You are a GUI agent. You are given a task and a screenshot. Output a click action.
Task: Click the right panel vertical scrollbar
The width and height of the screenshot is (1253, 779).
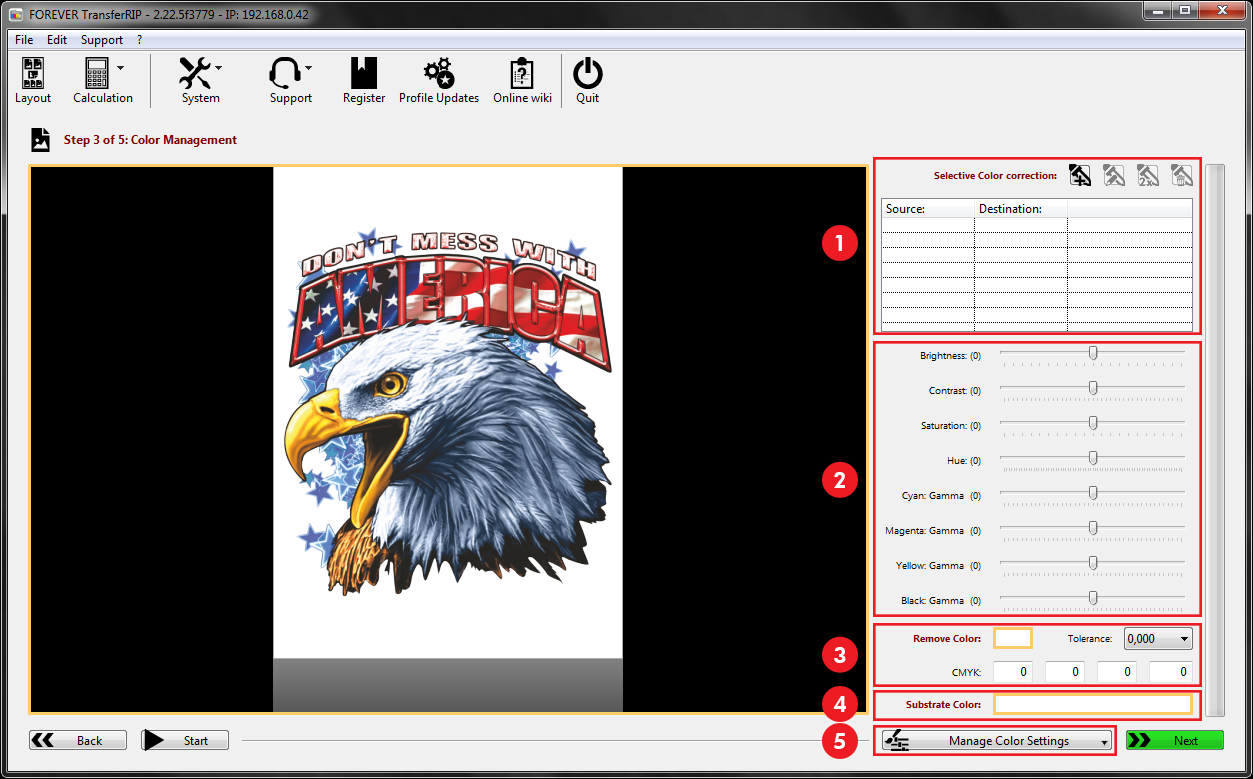pos(1215,440)
